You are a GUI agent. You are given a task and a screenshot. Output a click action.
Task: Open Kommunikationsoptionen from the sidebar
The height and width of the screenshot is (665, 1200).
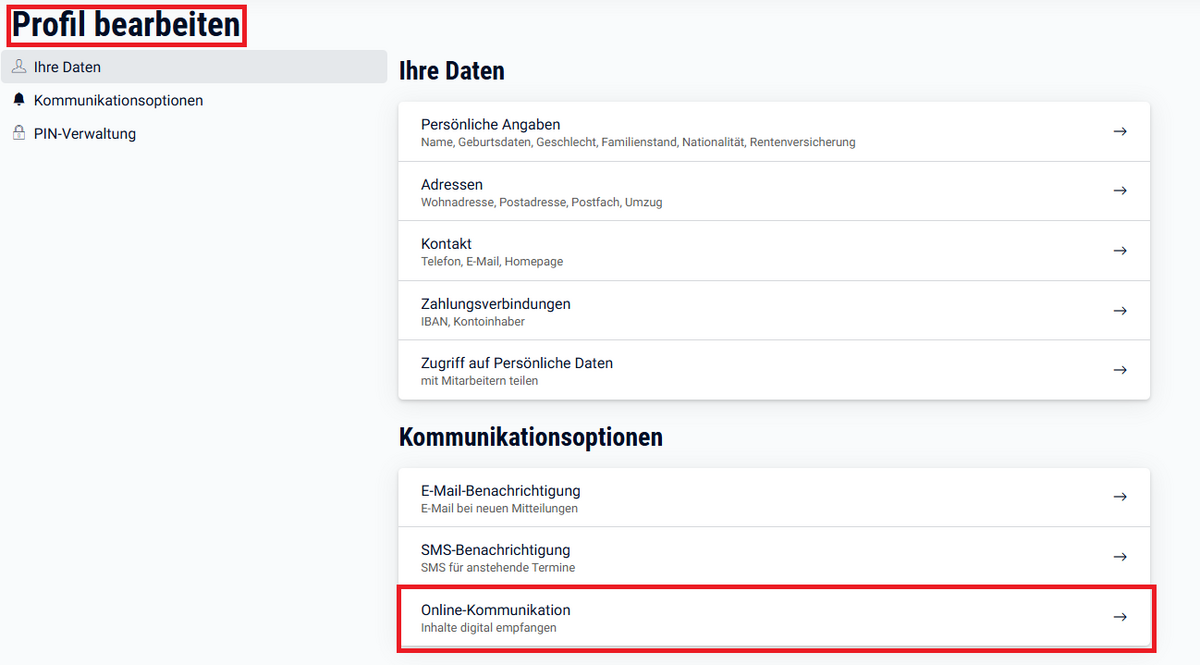[118, 100]
